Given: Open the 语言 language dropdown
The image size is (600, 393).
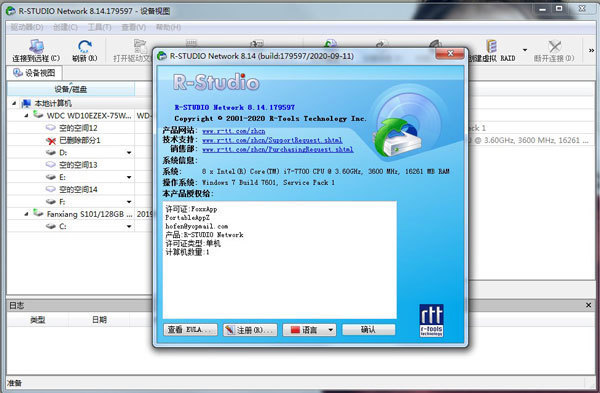Looking at the screenshot, I should click(309, 330).
